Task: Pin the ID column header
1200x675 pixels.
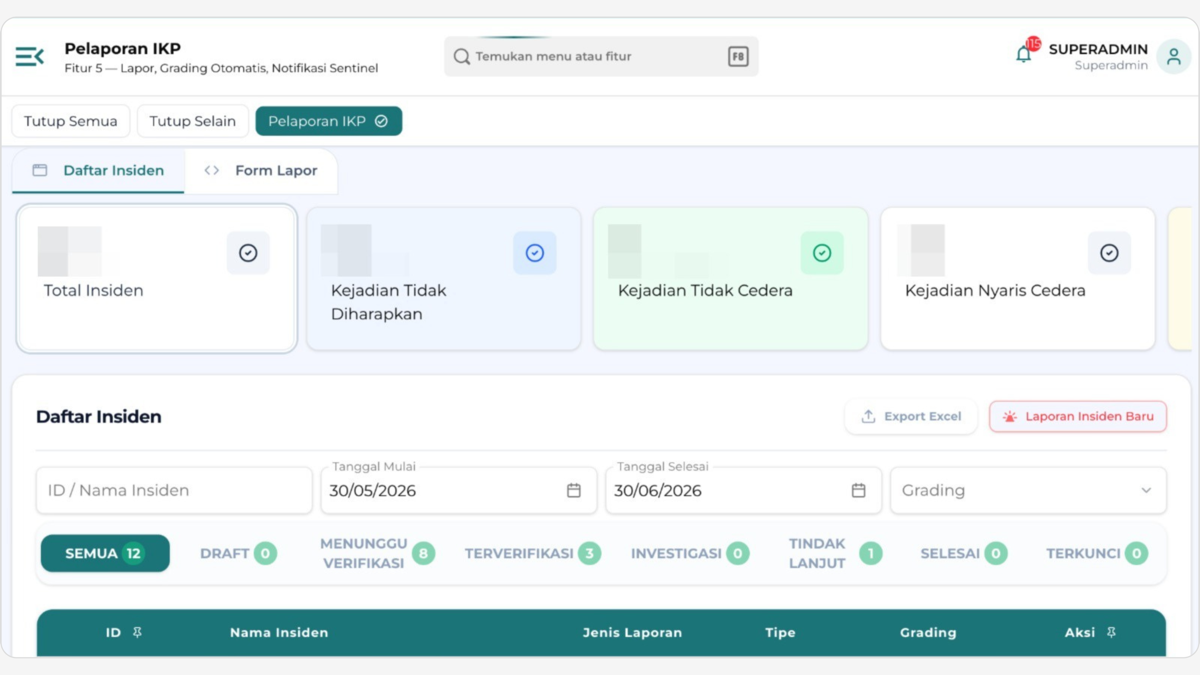Action: [138, 633]
